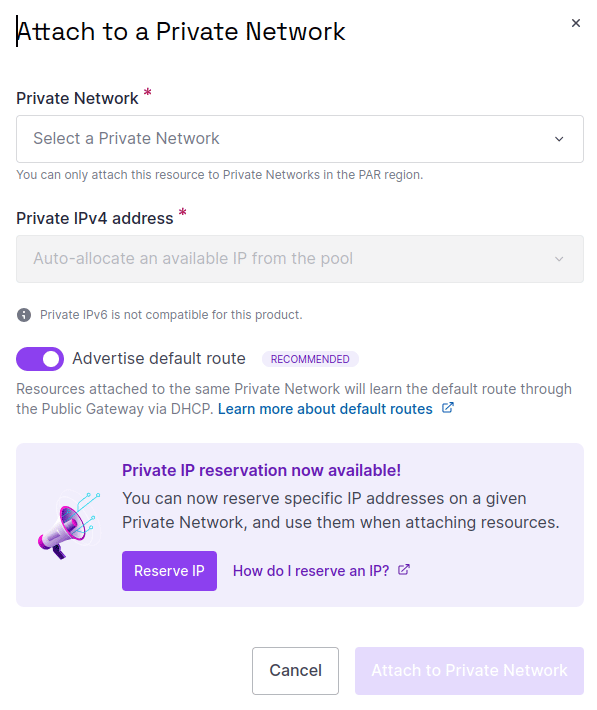Viewport: 597px width, 710px height.
Task: Open How do I reserve an IP? link
Action: (x=311, y=571)
